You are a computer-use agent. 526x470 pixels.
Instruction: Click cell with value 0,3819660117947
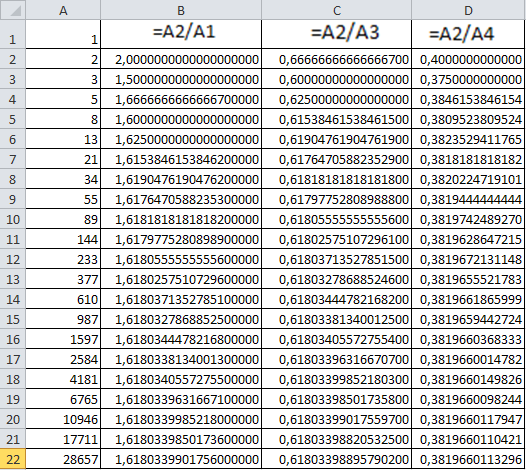468,419
